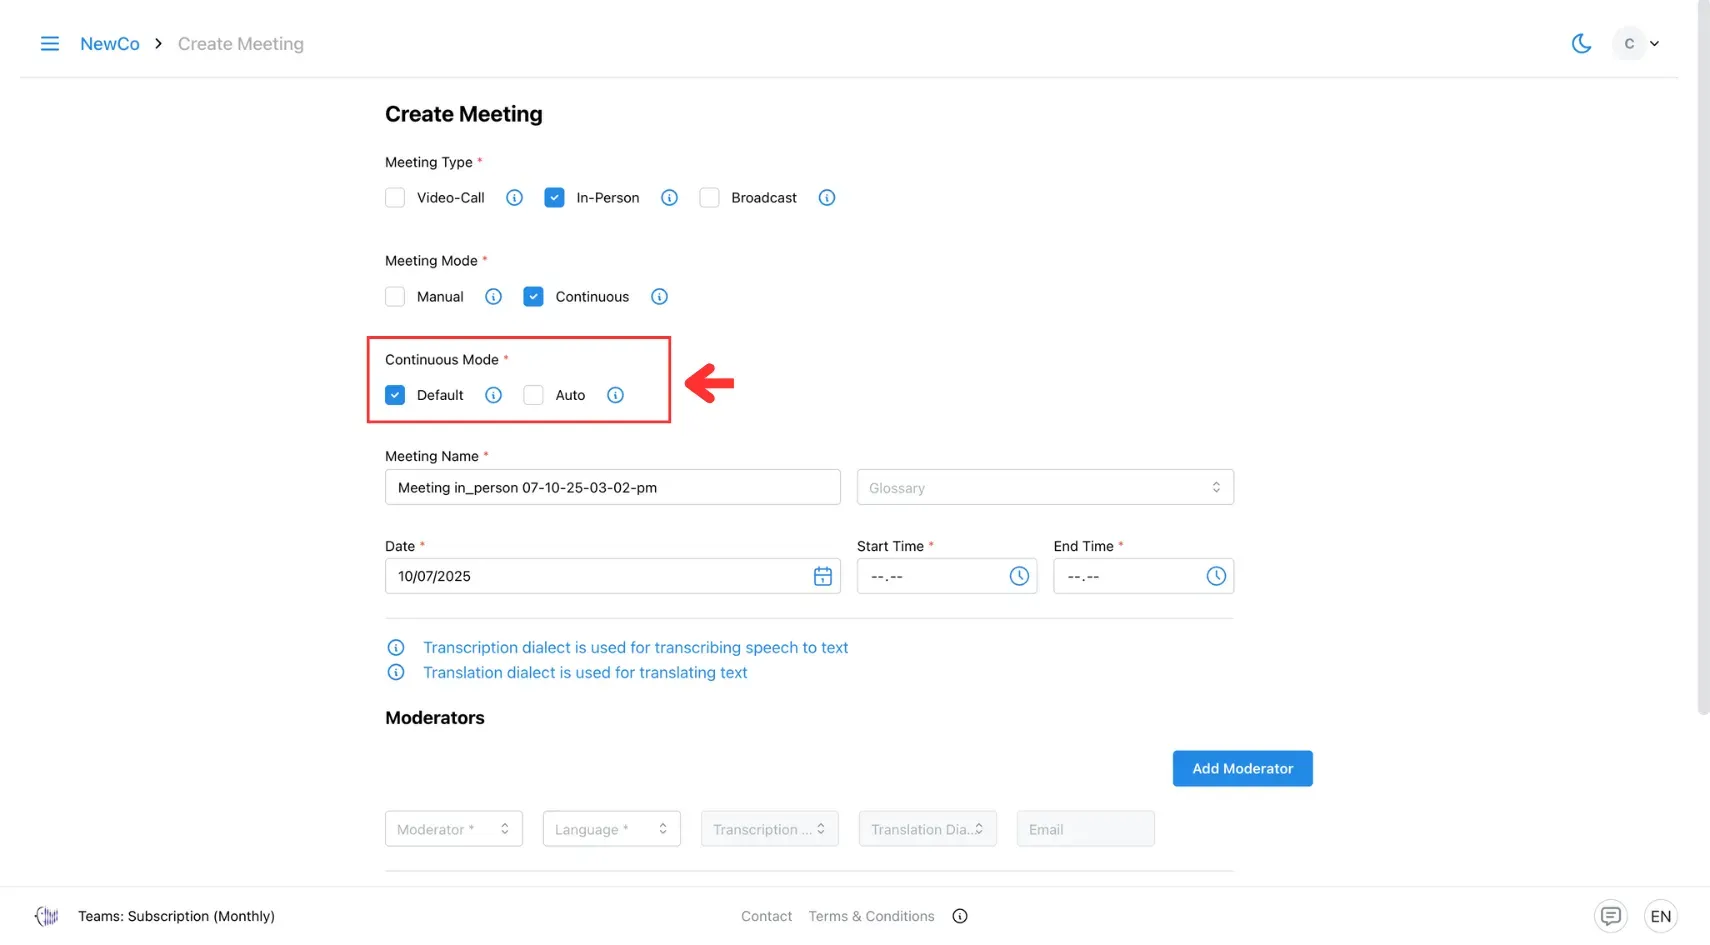Enable the Video-Call meeting type checkbox
The image size is (1710, 945).
pos(395,197)
